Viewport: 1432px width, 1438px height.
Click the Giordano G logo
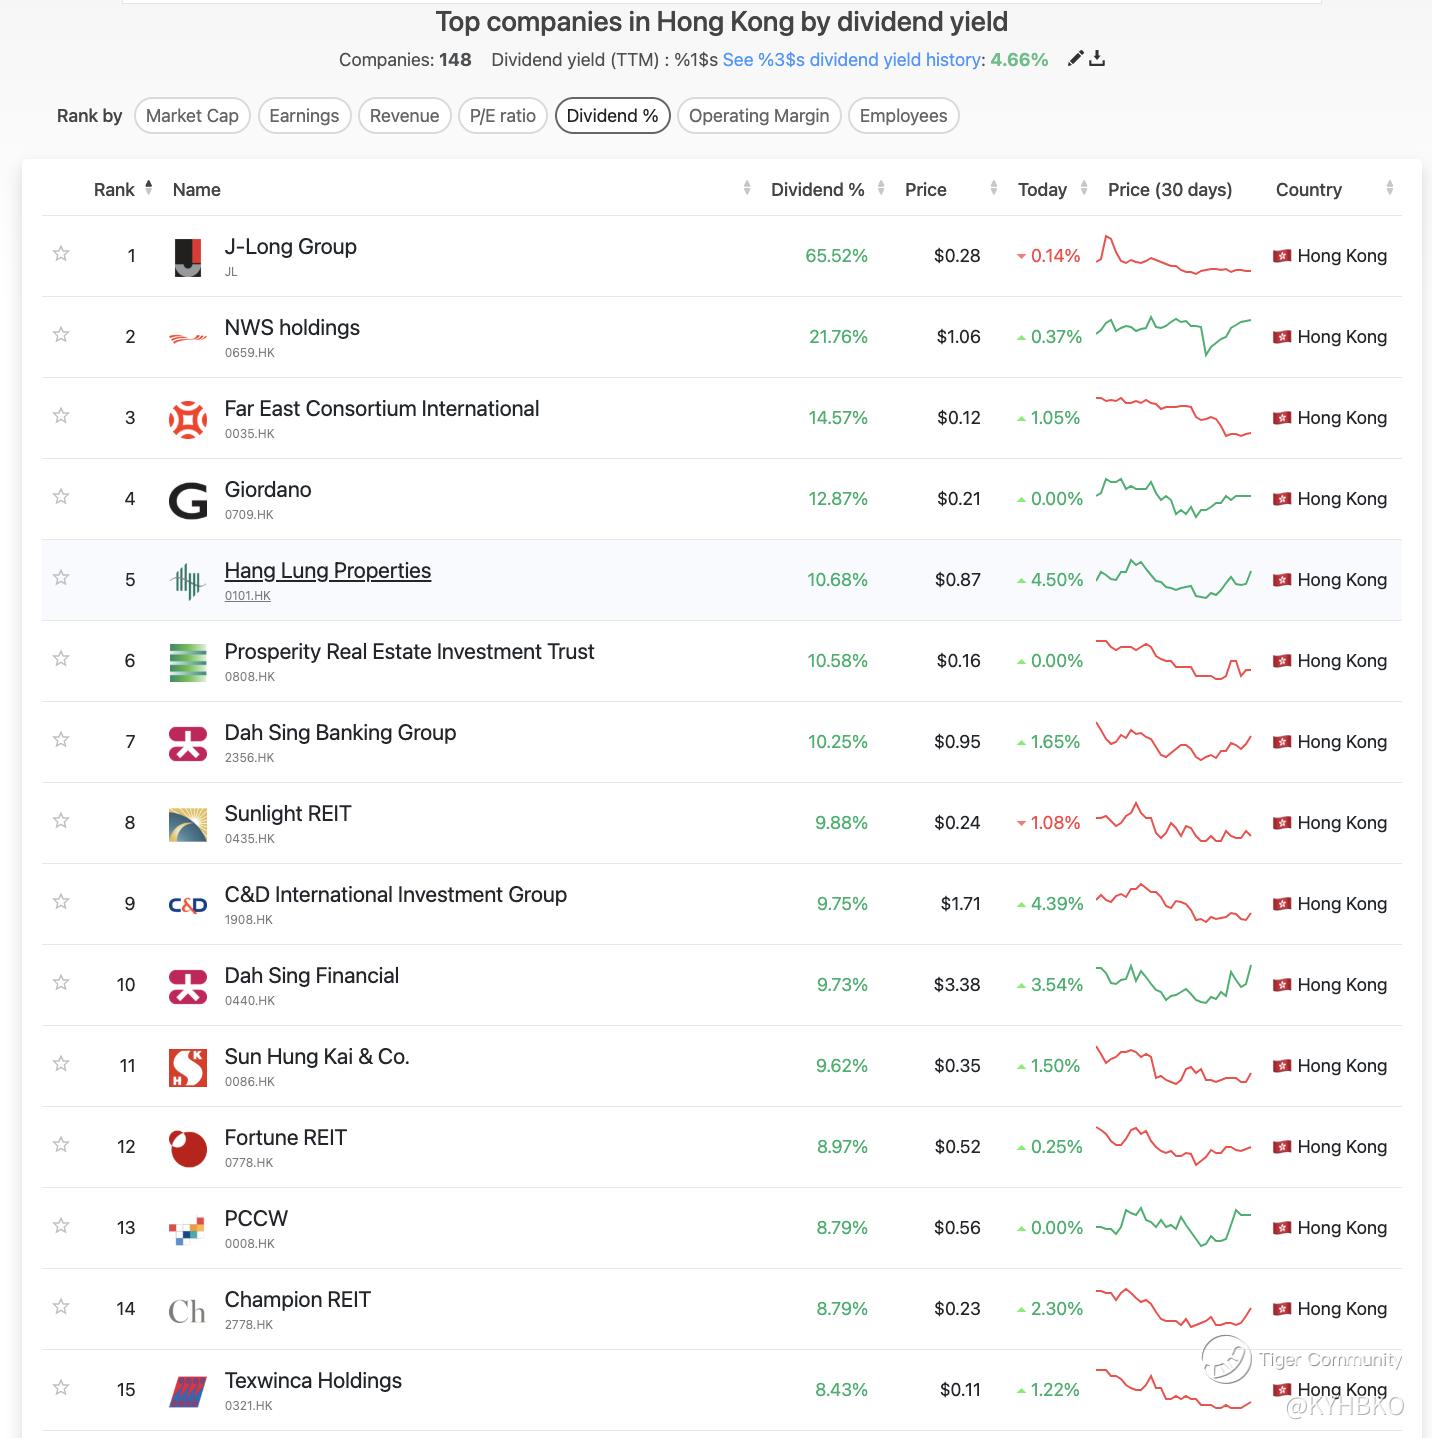(x=188, y=499)
